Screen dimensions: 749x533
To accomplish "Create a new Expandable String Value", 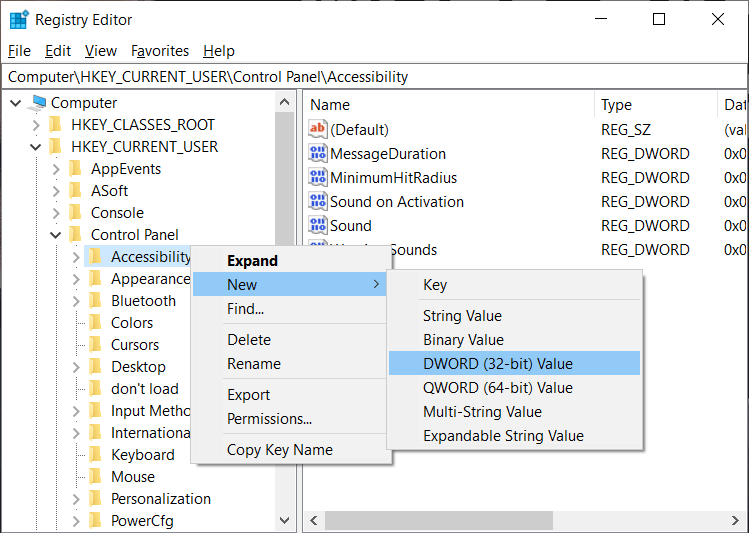I will (514, 436).
